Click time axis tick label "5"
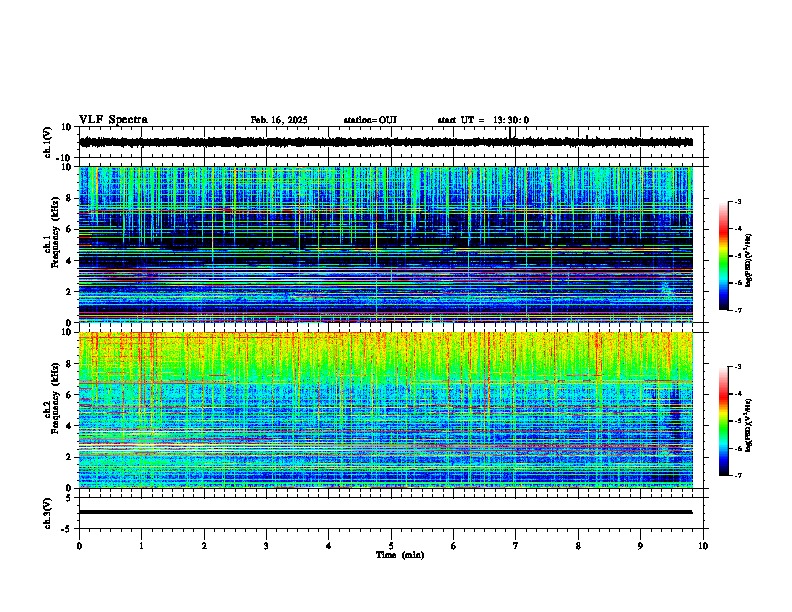792x612 pixels. 391,546
